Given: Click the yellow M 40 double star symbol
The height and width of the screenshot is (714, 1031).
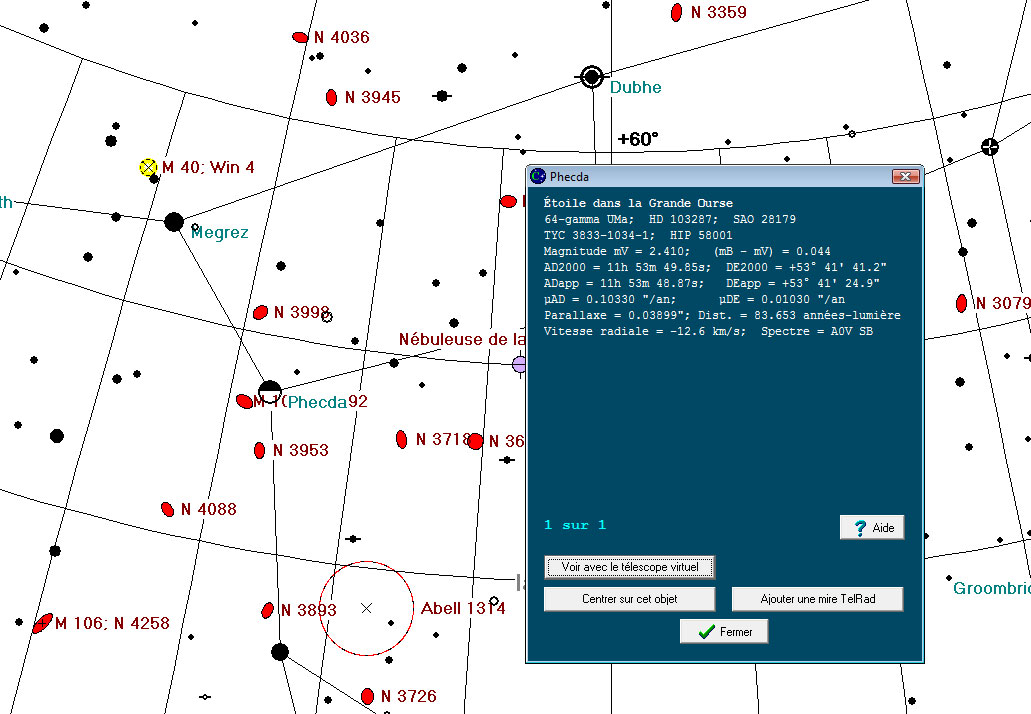Looking at the screenshot, I should pyautogui.click(x=148, y=167).
